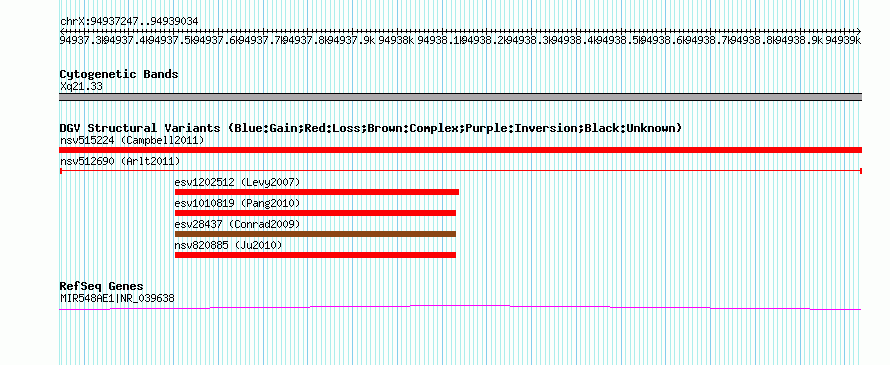Click the chrX:94937247..94939034 region label
This screenshot has width=890, height=365.
129,21
